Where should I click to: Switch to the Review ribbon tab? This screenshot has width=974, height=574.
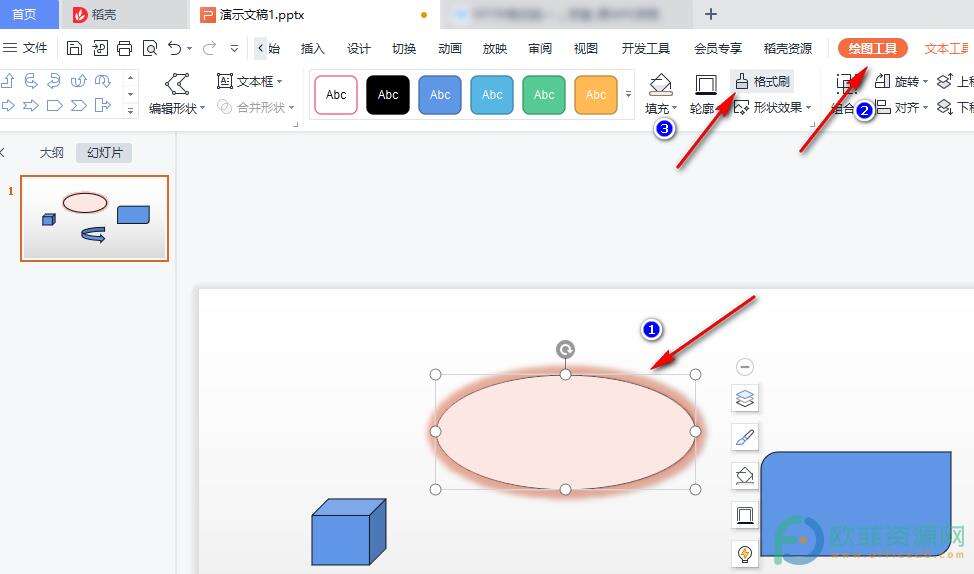[540, 48]
